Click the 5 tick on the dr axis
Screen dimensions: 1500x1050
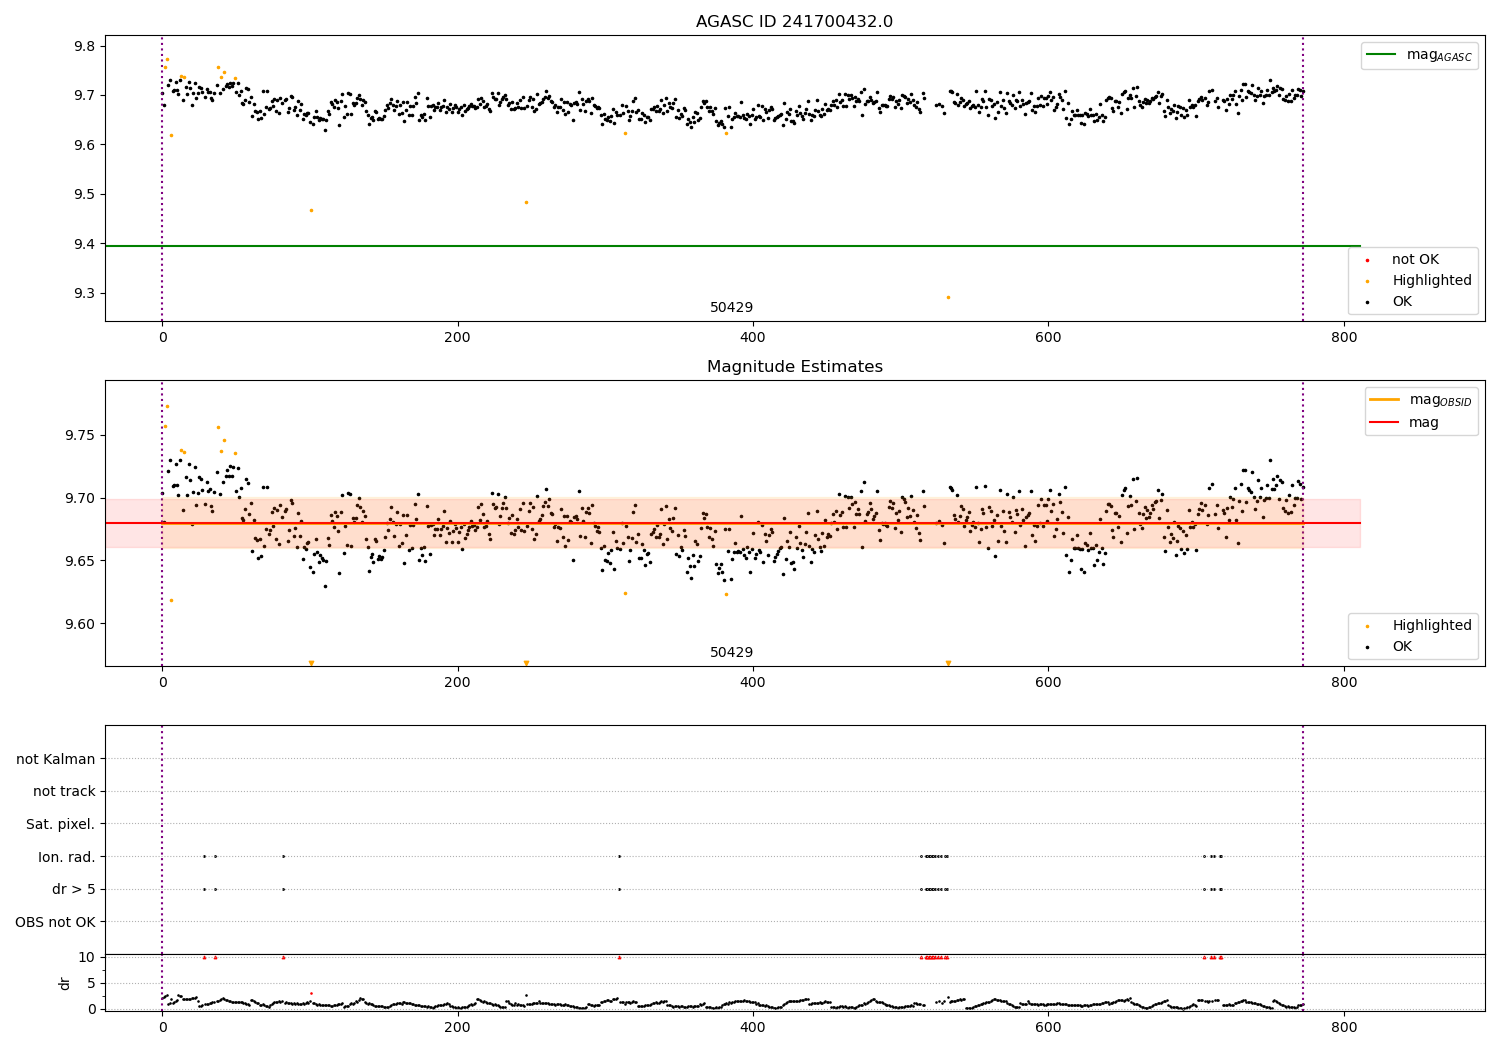(91, 983)
